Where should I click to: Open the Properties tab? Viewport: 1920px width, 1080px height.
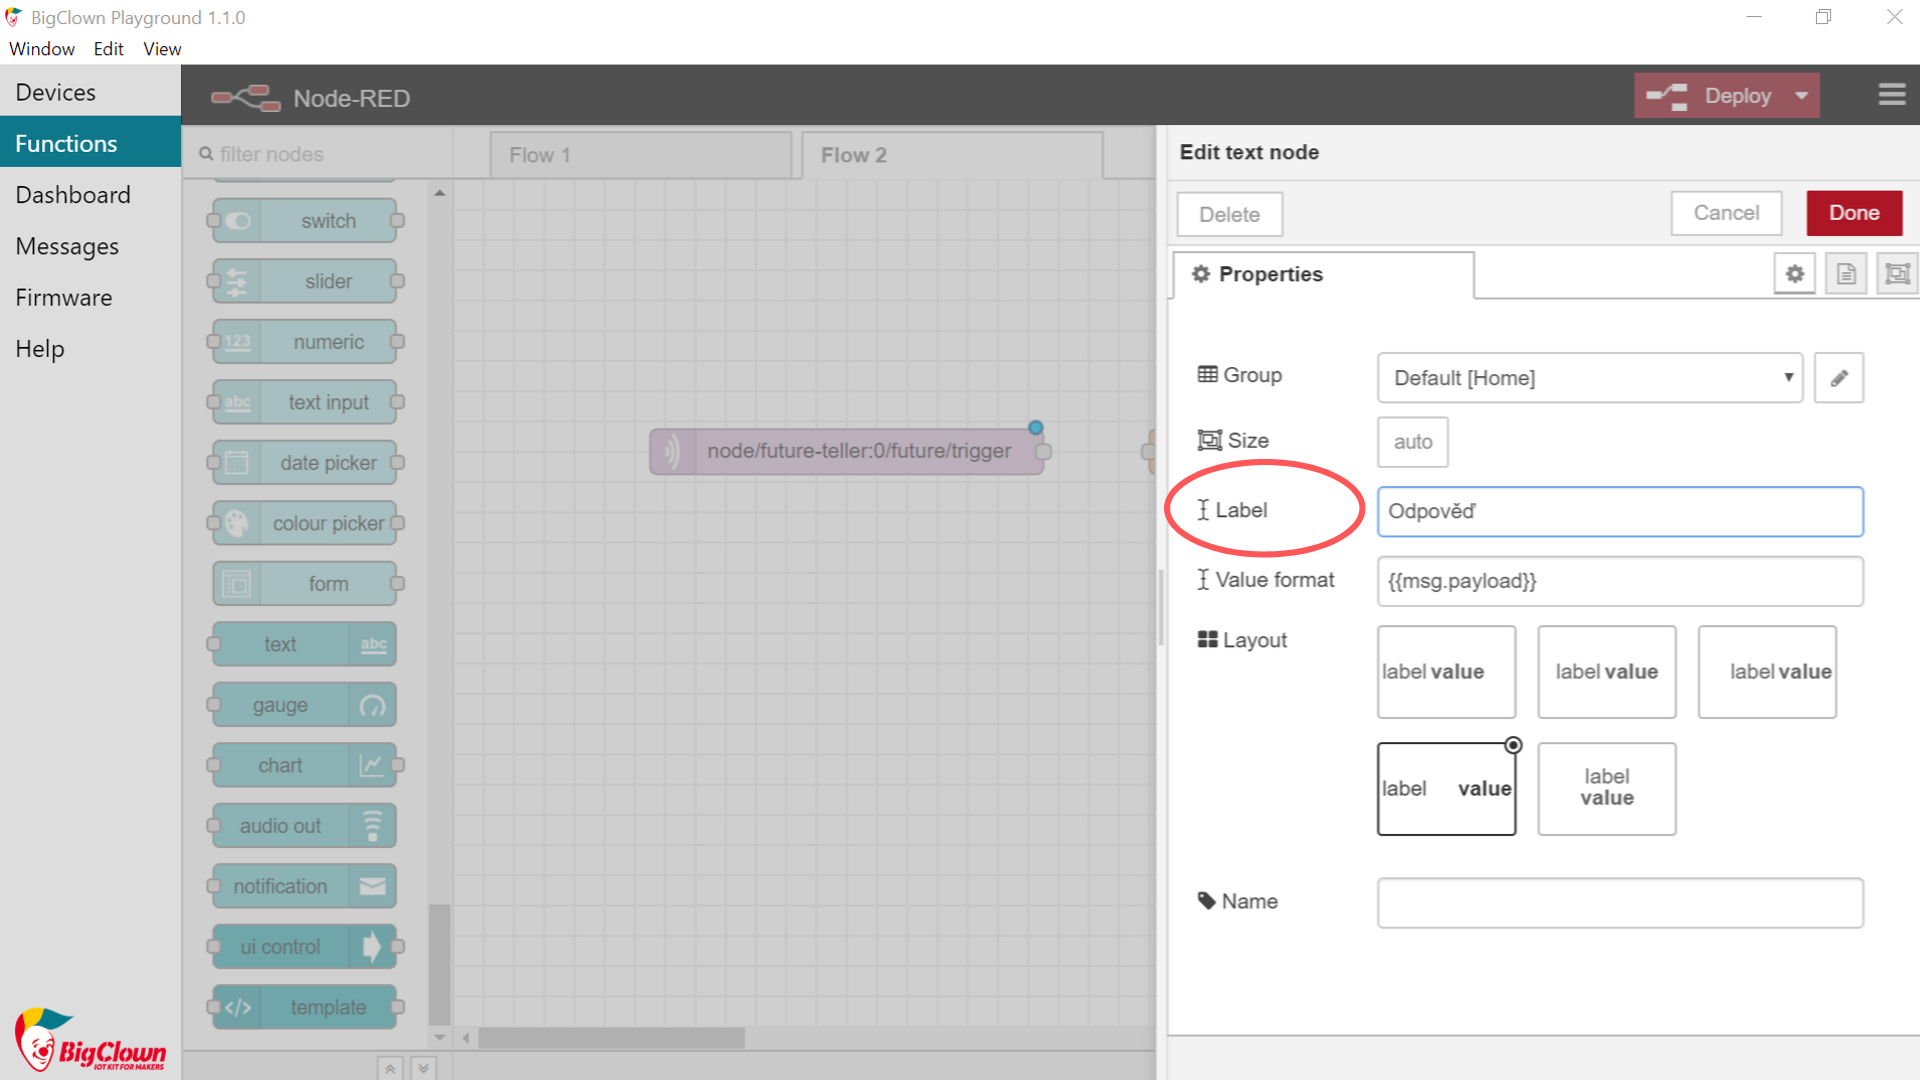click(x=1322, y=275)
